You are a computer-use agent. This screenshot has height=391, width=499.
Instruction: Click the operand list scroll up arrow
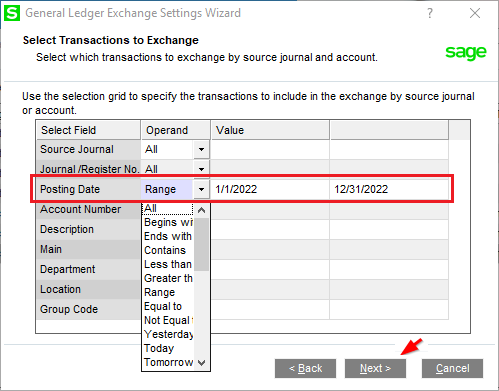click(x=201, y=210)
